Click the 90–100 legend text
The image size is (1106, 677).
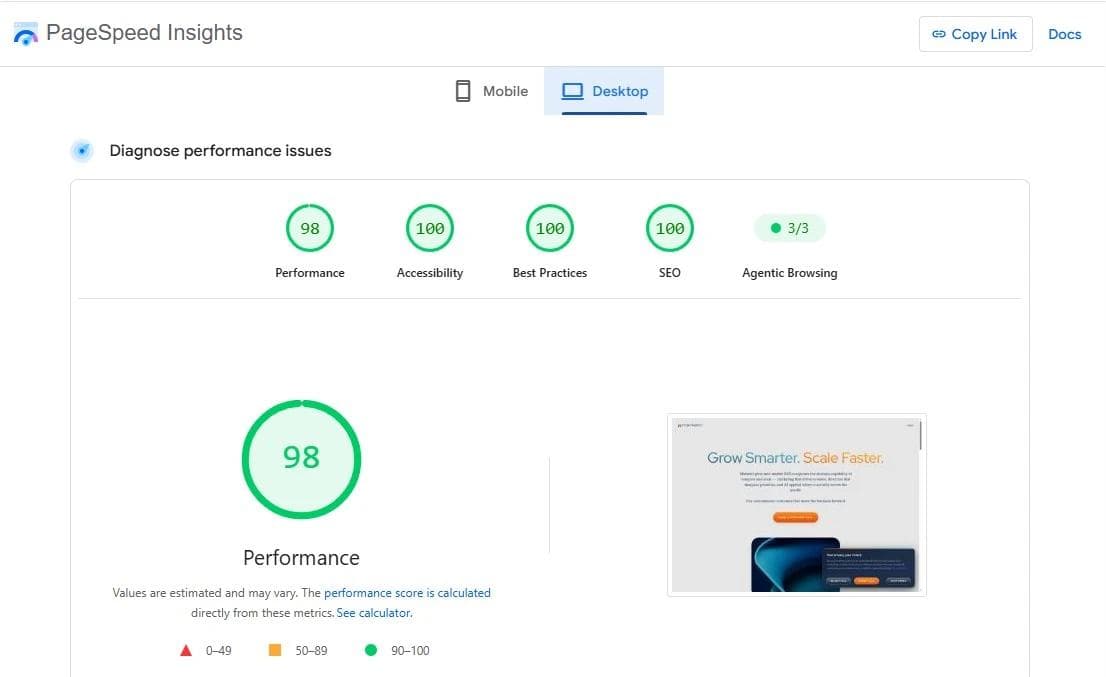point(410,651)
